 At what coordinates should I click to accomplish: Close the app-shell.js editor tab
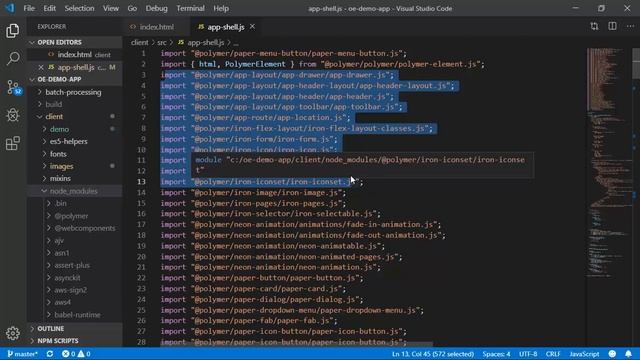tap(252, 27)
